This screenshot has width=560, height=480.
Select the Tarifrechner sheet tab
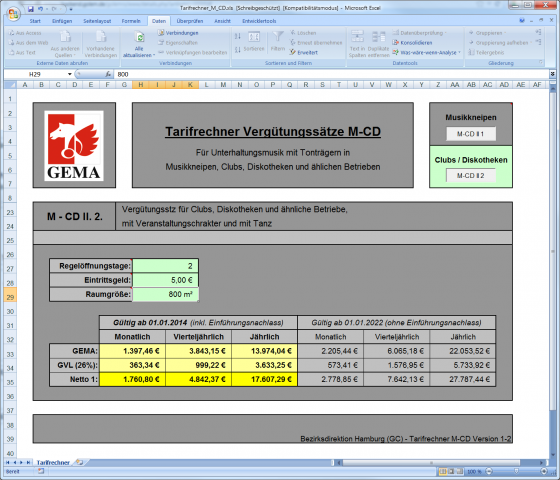pos(53,462)
